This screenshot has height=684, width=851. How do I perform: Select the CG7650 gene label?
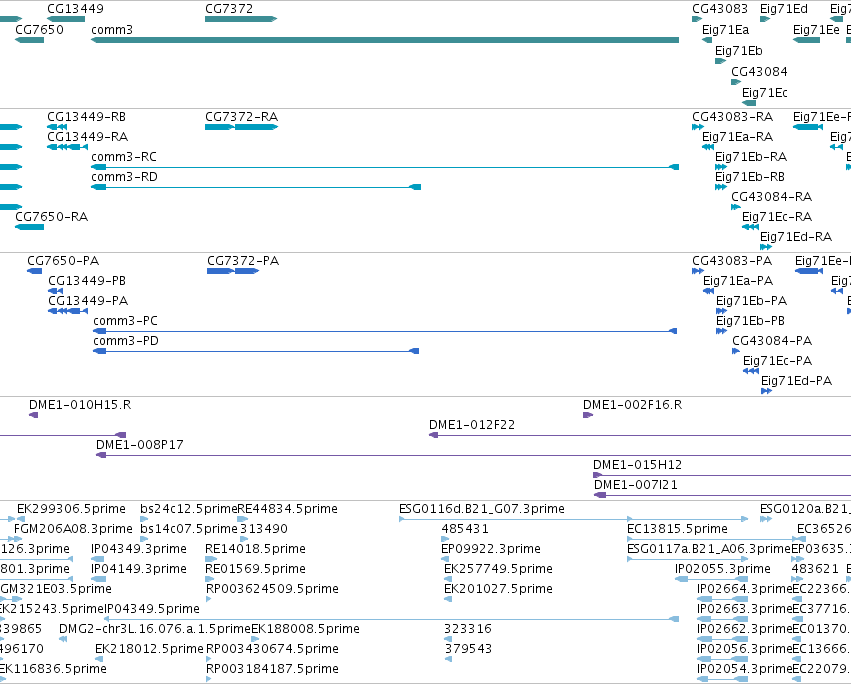click(x=39, y=30)
